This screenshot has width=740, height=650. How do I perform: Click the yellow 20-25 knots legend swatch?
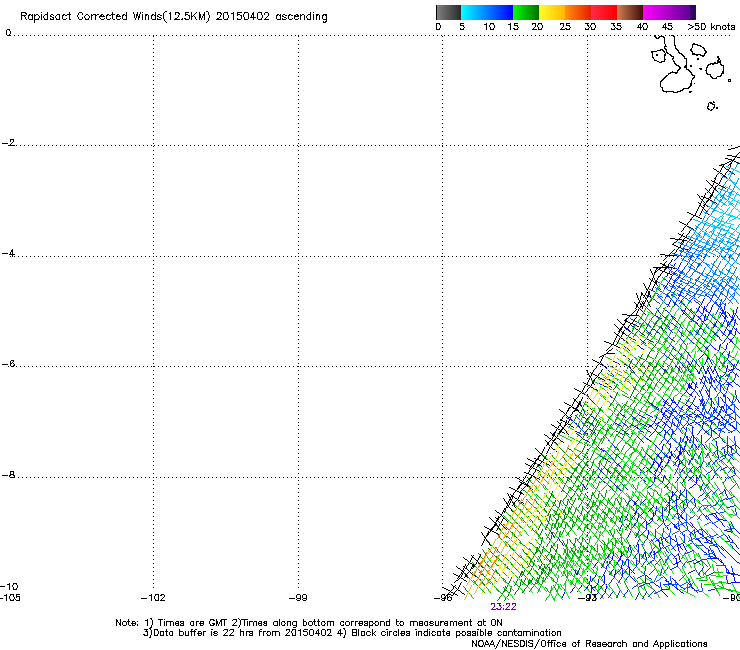coord(552,12)
